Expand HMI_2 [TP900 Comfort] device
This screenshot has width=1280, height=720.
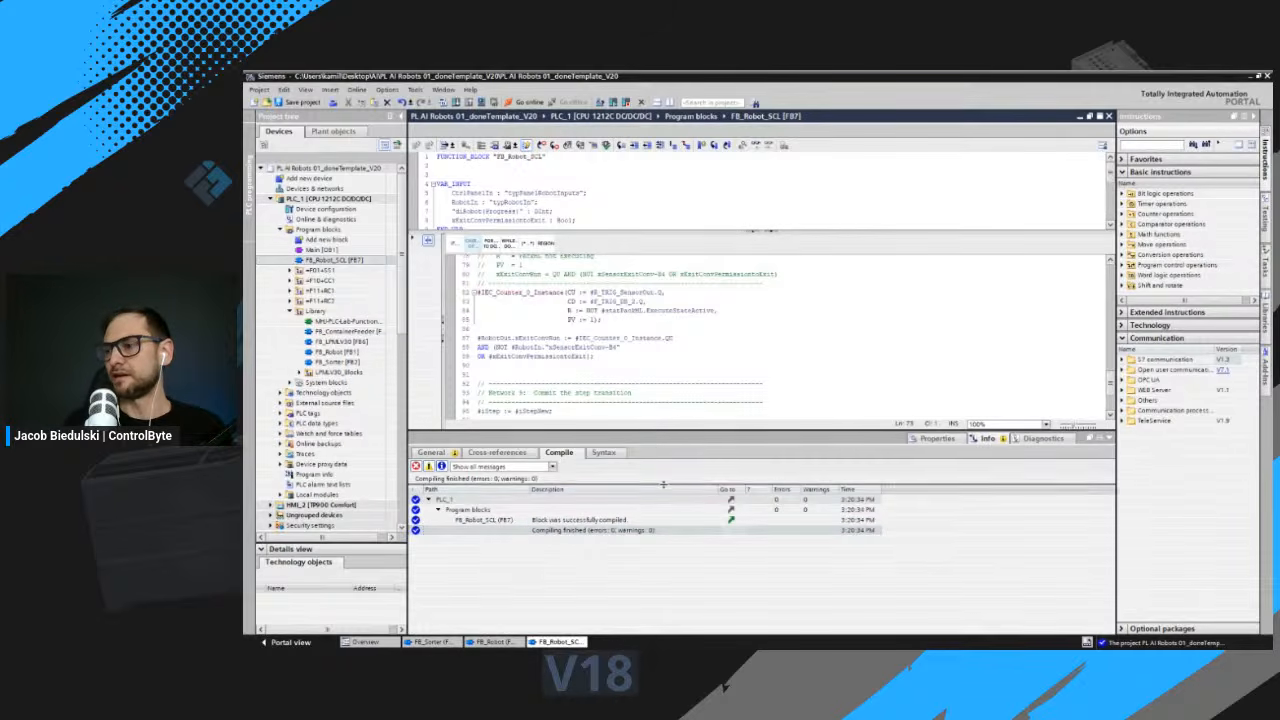[271, 505]
